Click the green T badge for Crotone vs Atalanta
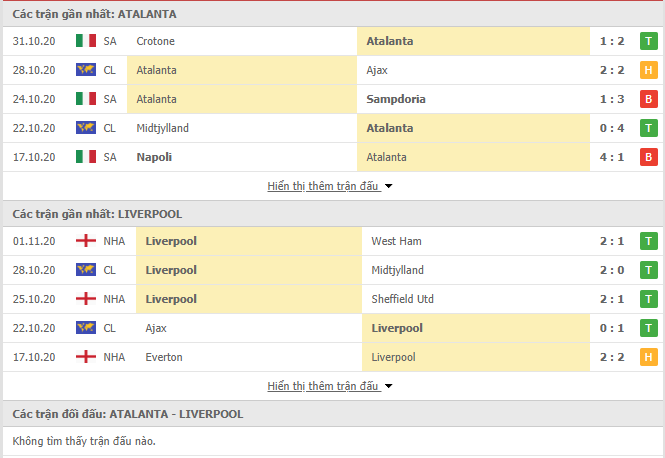665x458 pixels. tap(648, 41)
